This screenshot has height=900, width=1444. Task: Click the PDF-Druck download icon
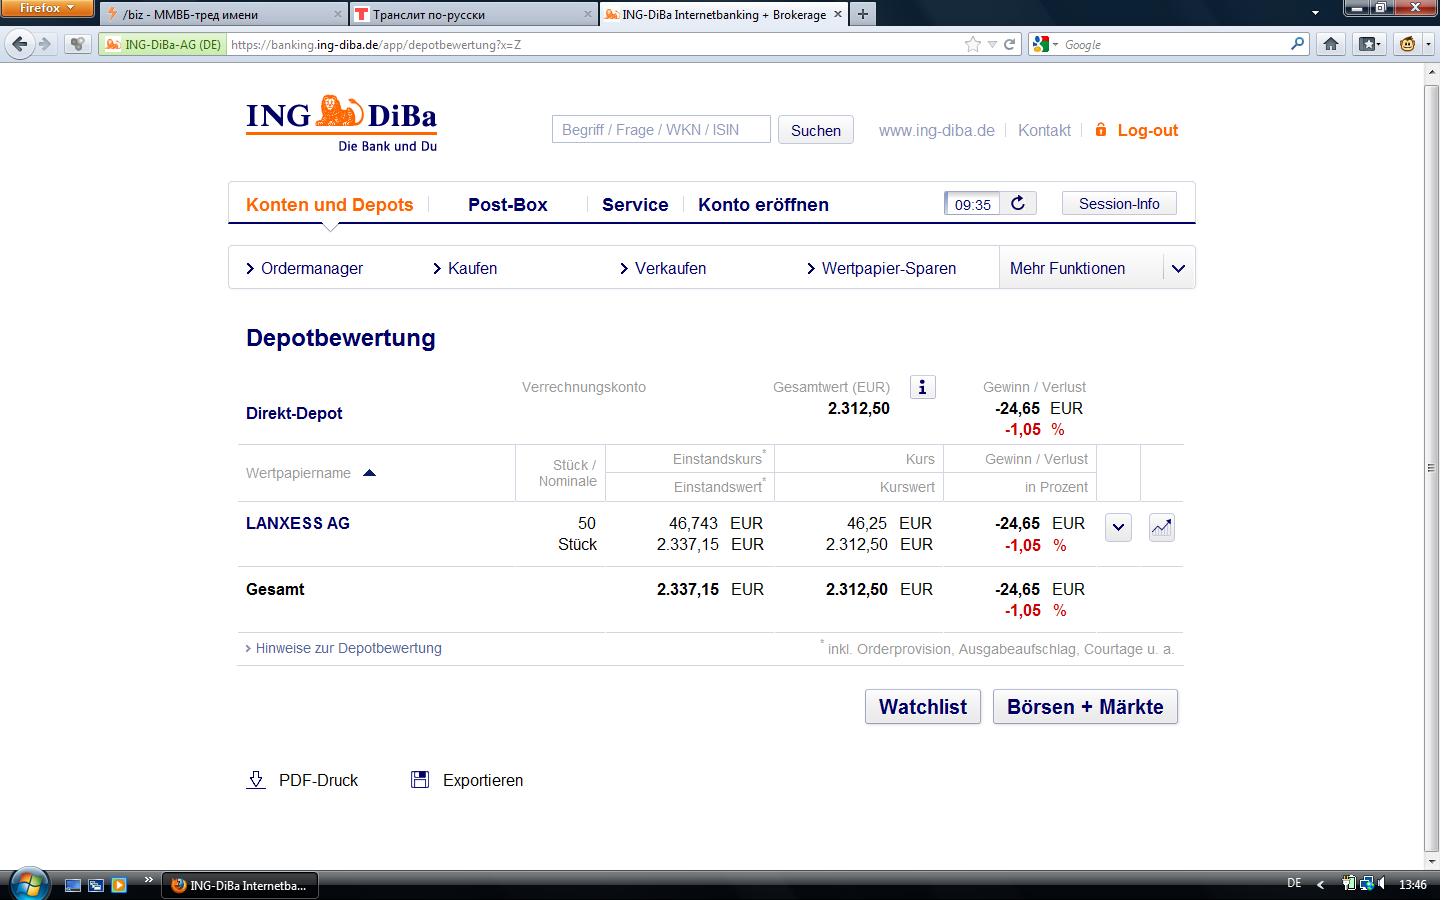(x=256, y=780)
